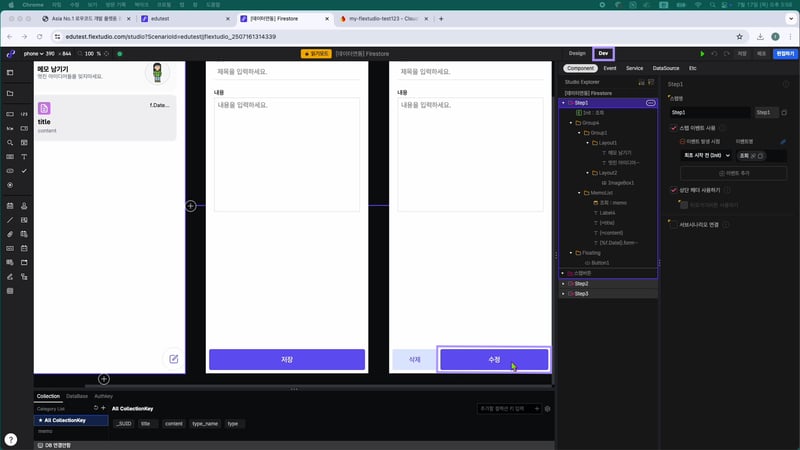Click the folder icon in left sidebar
This screenshot has height=450, width=800.
click(x=10, y=93)
